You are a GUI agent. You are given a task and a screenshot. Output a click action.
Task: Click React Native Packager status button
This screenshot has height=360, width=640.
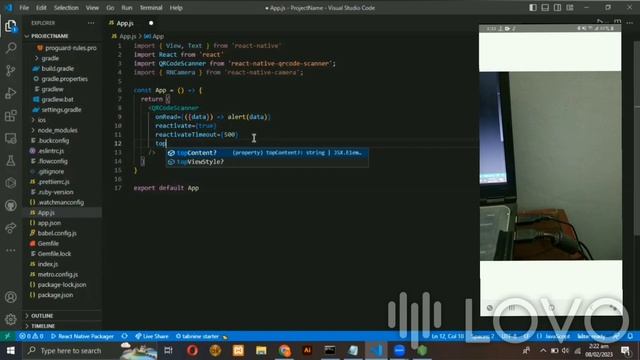(82, 336)
